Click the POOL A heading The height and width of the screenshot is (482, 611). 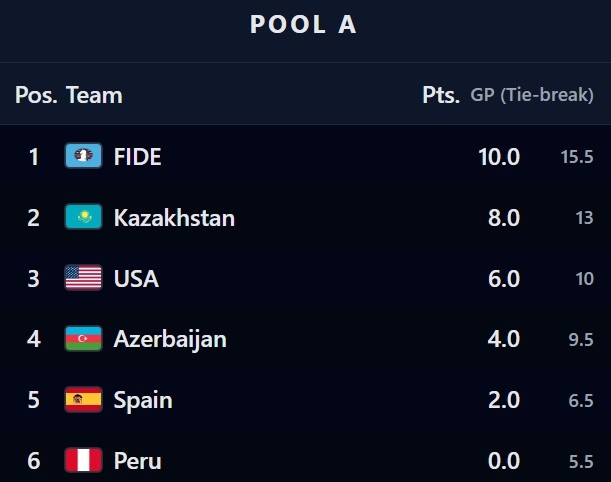coord(304,26)
